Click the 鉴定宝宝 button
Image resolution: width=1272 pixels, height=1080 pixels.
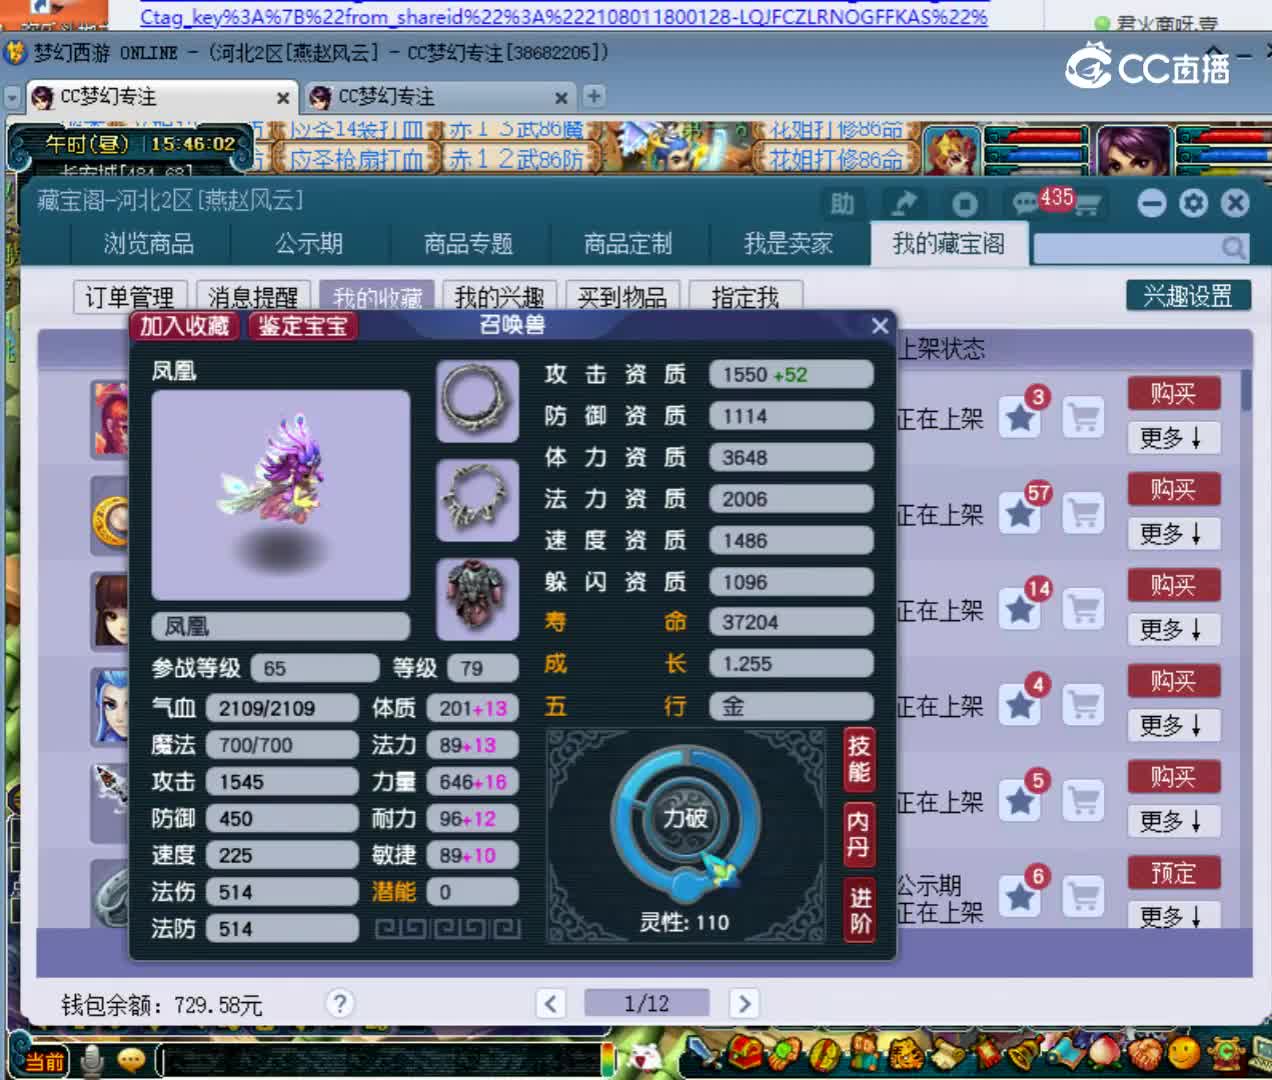click(x=302, y=326)
